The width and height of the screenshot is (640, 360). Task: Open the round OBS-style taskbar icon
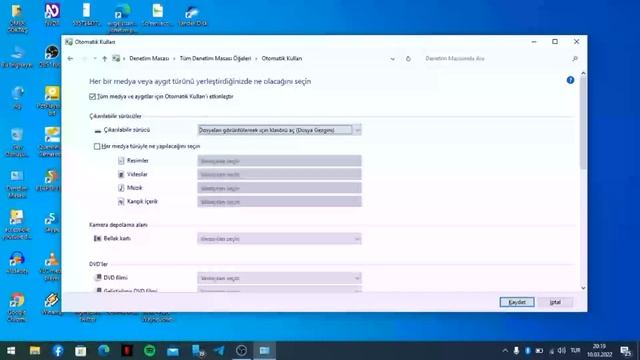tap(242, 351)
